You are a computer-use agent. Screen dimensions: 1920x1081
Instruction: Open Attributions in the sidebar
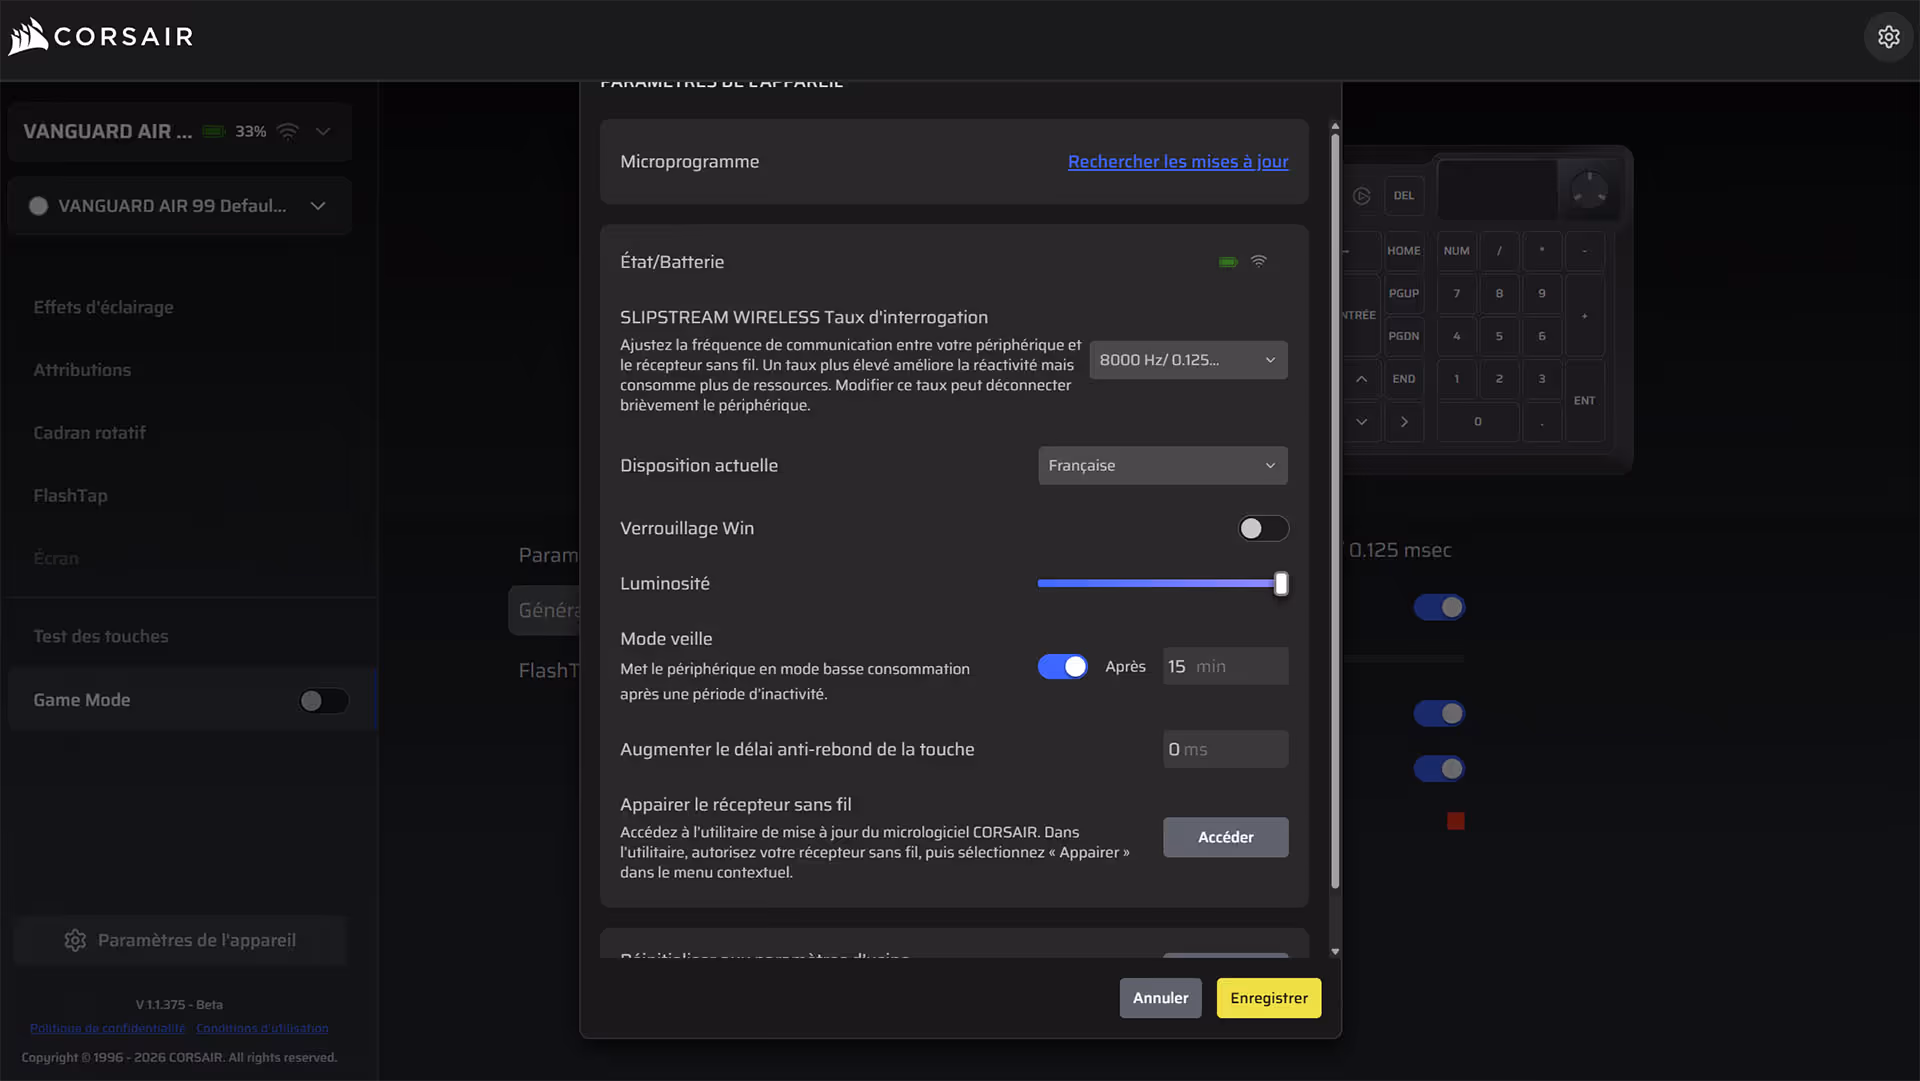tap(82, 370)
